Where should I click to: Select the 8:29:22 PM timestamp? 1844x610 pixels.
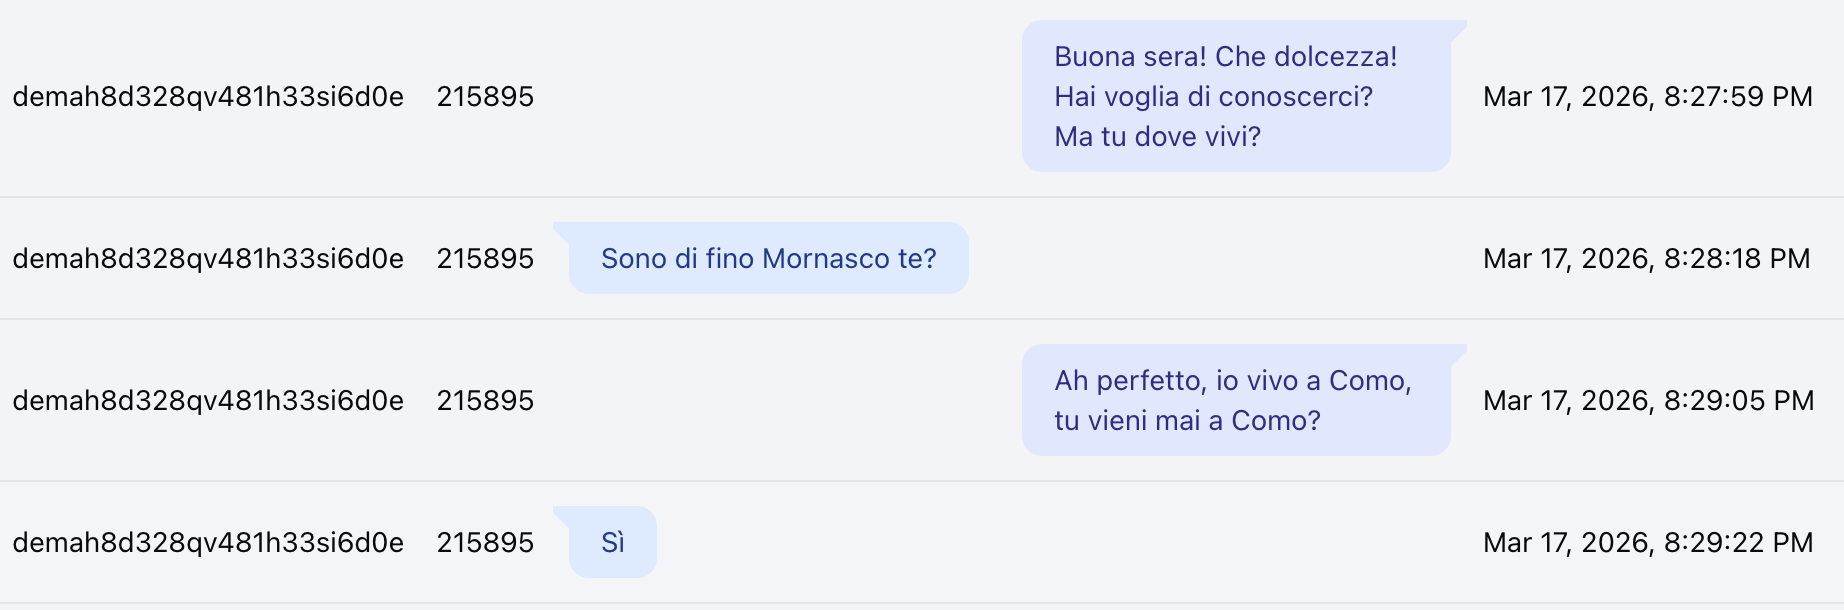pyautogui.click(x=1647, y=543)
